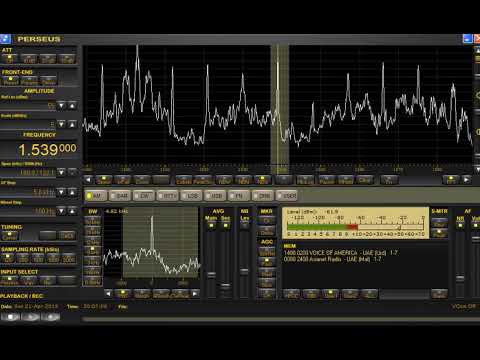Select USB demodulation mode
Screen dimensions: 480x360
(x=215, y=196)
